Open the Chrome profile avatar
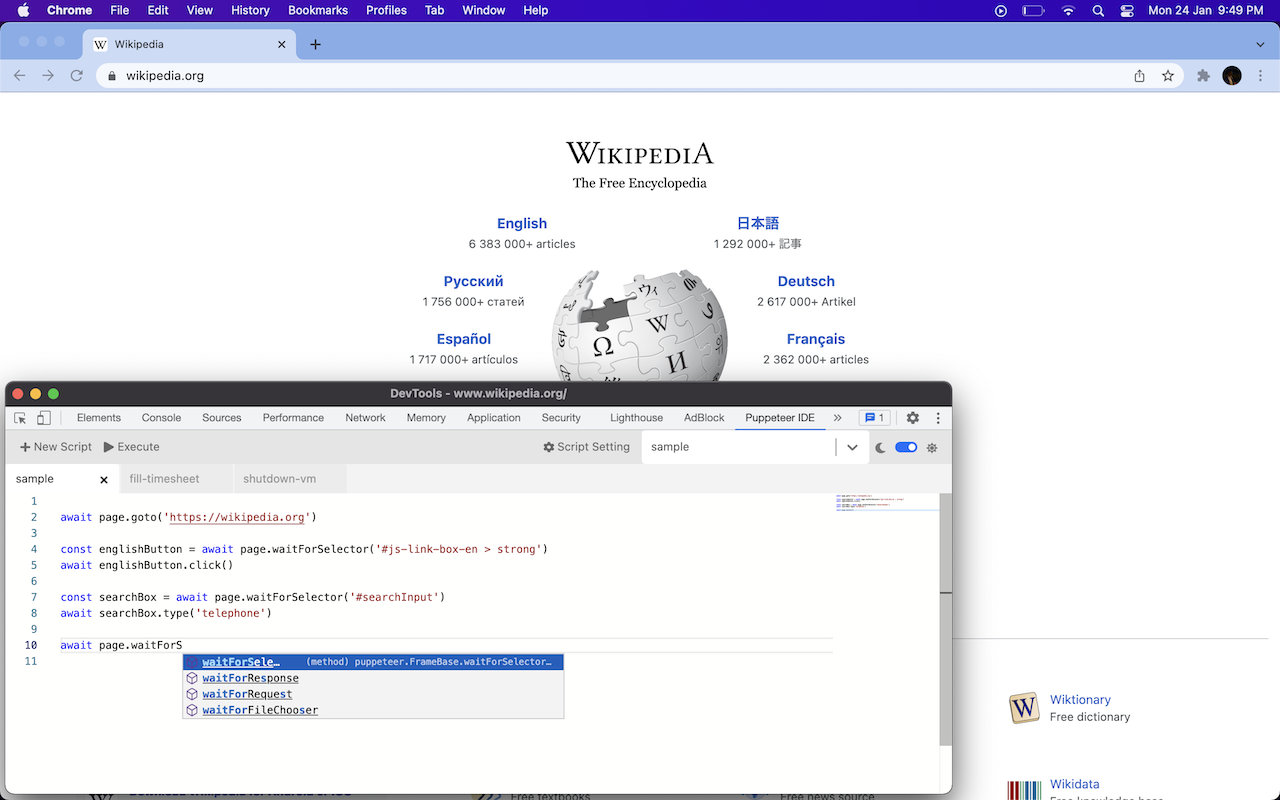The image size is (1280, 800). (1232, 76)
